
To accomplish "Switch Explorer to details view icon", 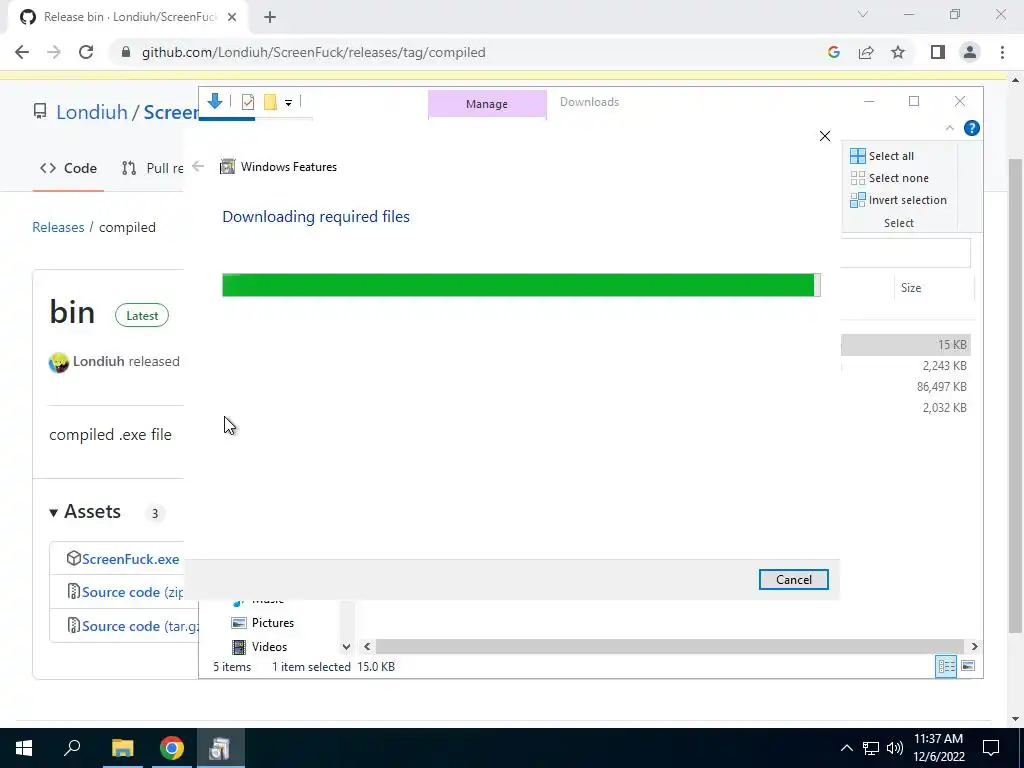I will pyautogui.click(x=946, y=666).
